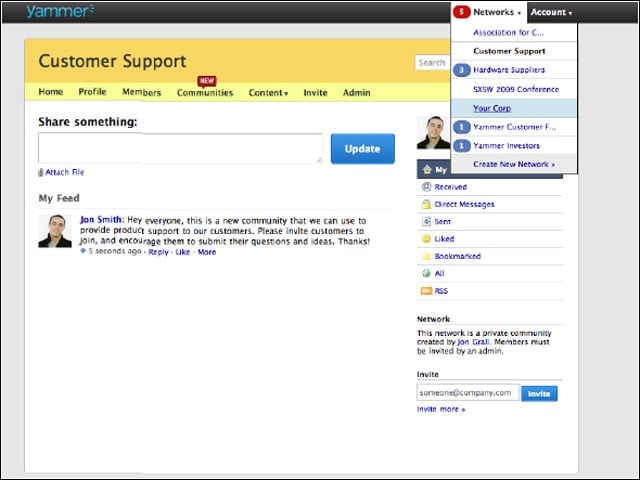Click Reply on Jon Smith's post

tap(158, 252)
